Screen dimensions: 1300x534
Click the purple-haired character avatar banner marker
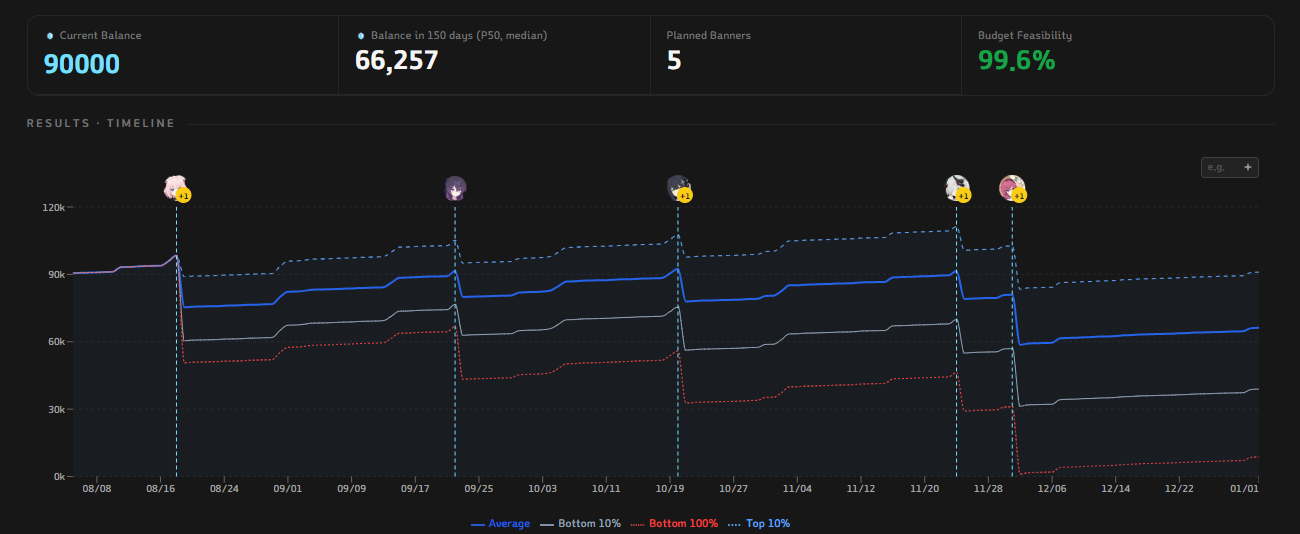click(x=455, y=187)
